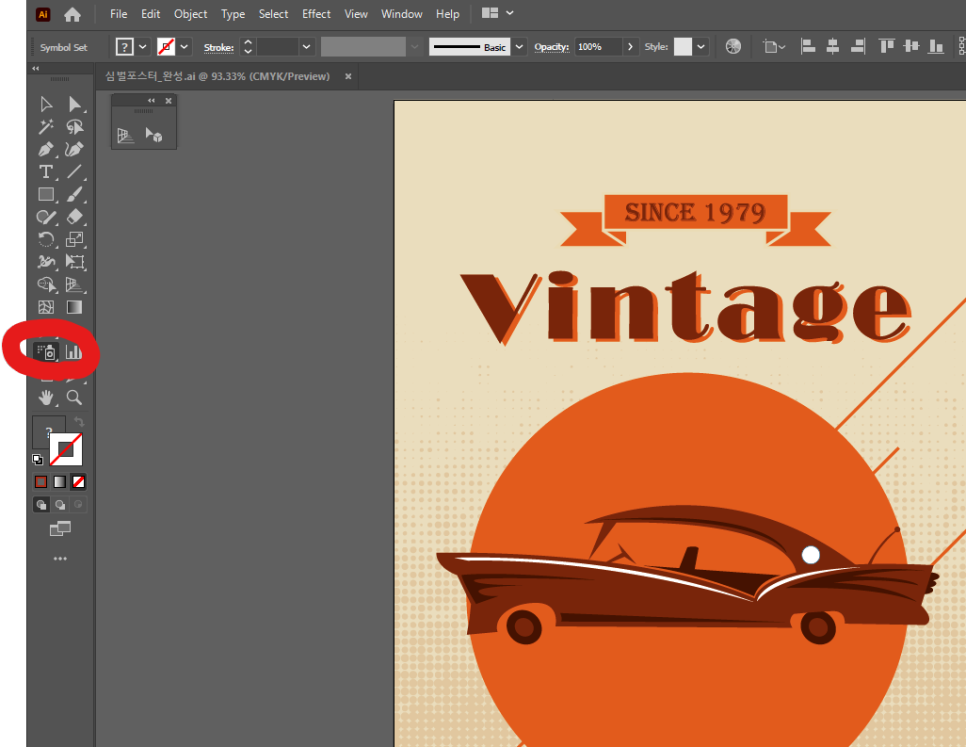Adjust stroke weight stepper arrows
Screen dimensions: 966x747
coord(248,47)
